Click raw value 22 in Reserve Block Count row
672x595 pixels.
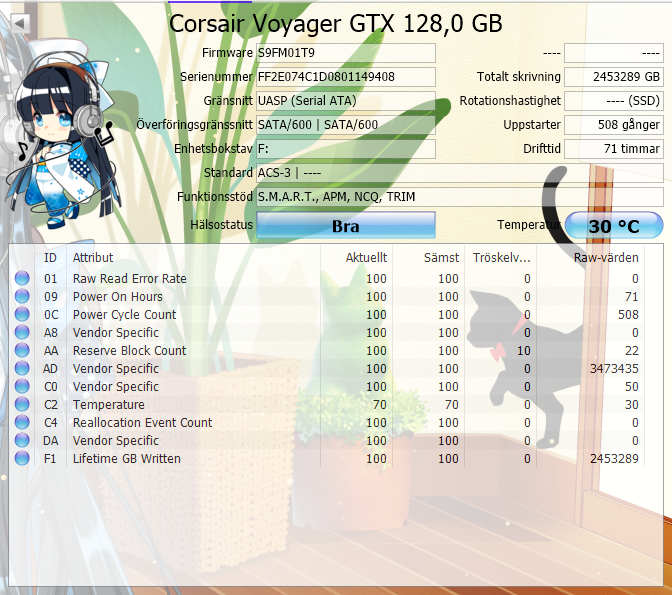pos(632,351)
